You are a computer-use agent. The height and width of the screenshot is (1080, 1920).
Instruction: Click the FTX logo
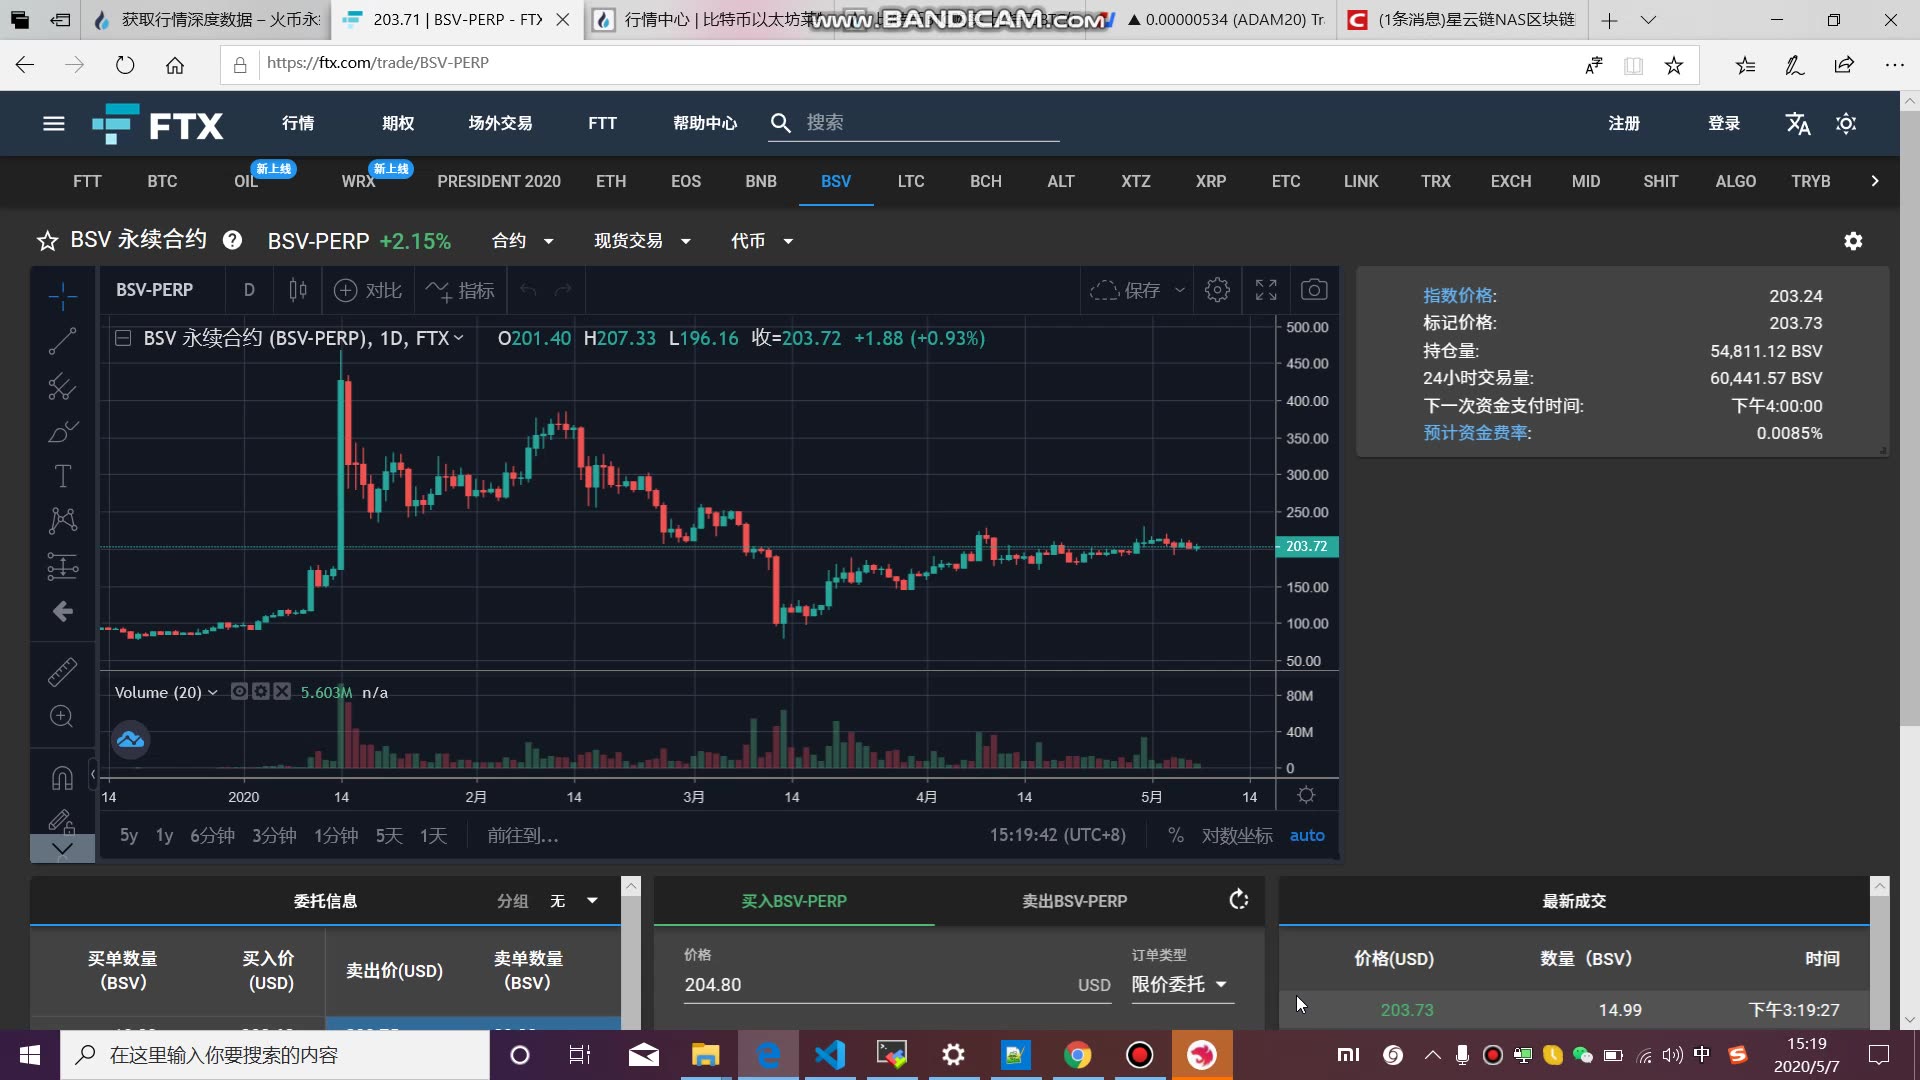click(x=158, y=124)
